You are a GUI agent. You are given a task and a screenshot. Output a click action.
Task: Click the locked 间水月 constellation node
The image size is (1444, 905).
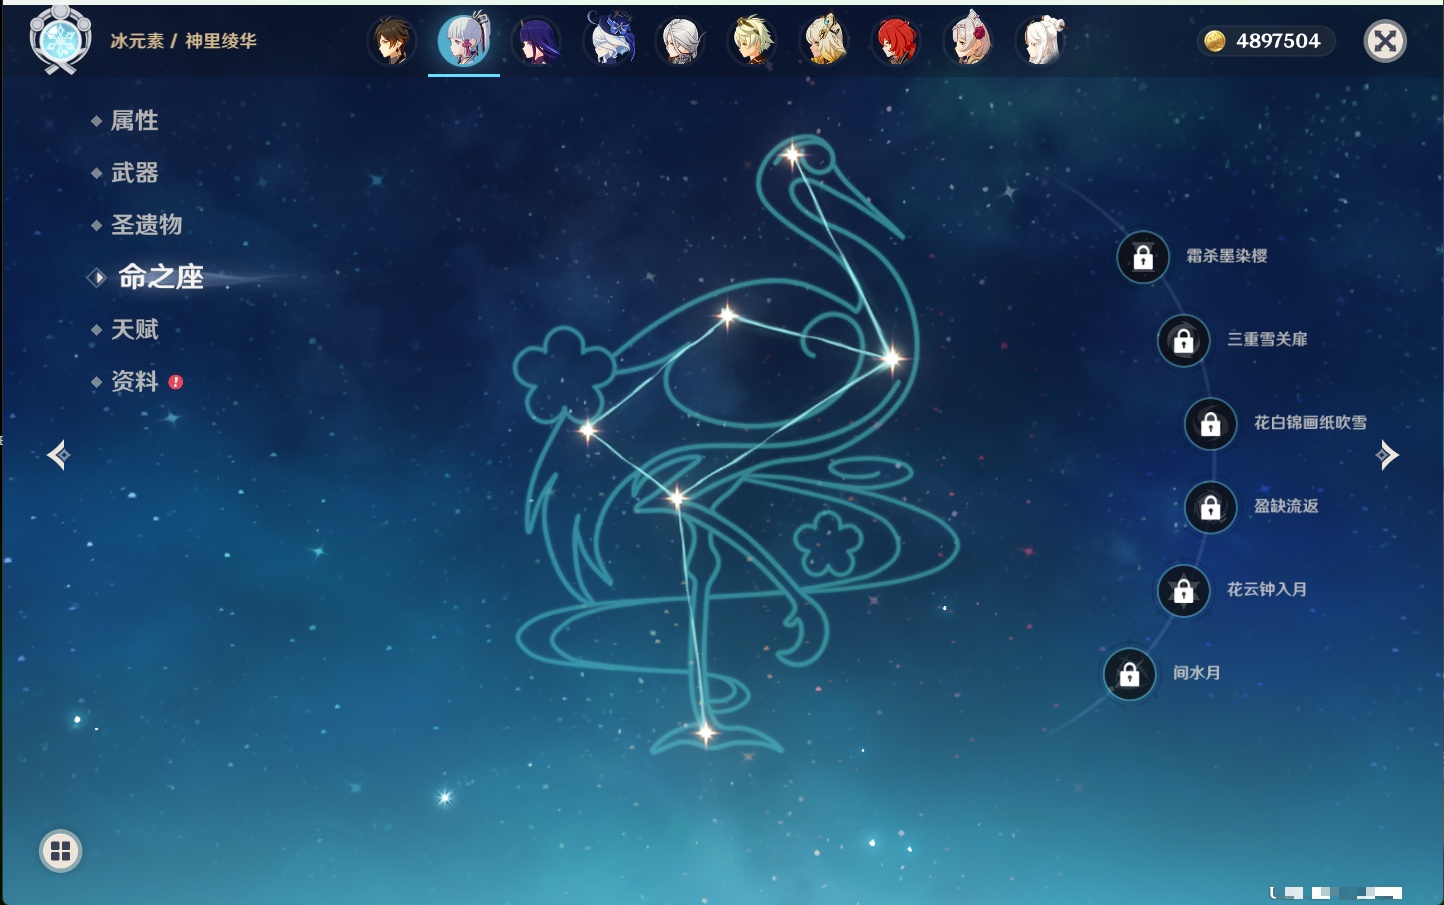pyautogui.click(x=1130, y=674)
